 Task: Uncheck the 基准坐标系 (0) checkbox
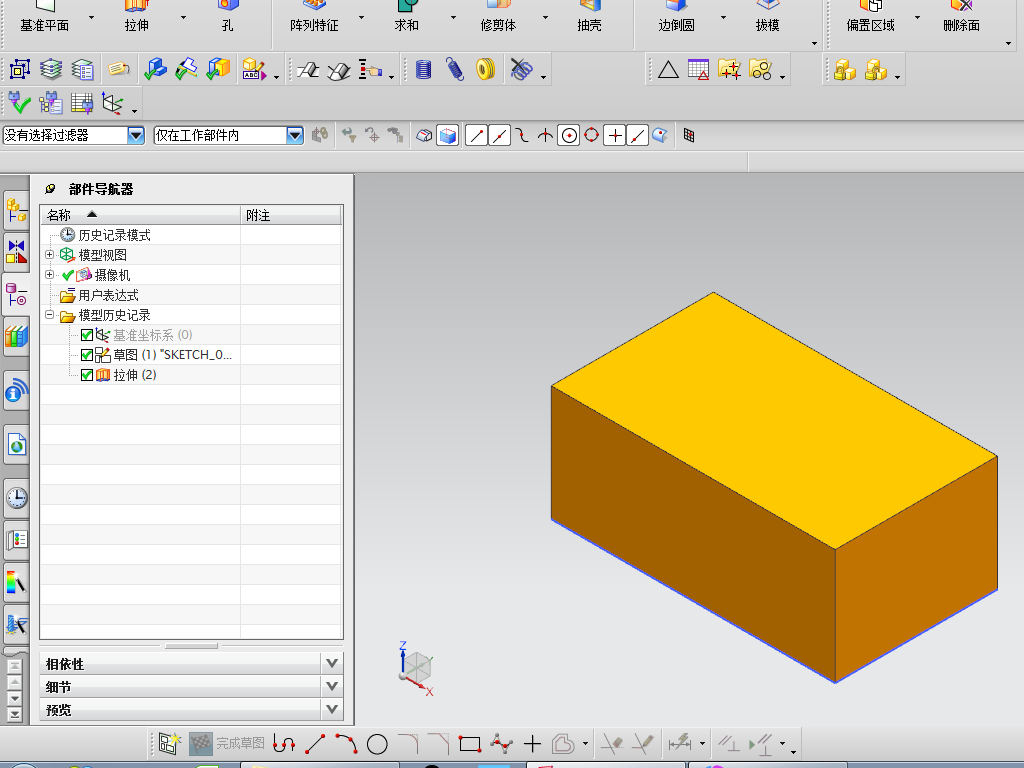[x=87, y=336]
